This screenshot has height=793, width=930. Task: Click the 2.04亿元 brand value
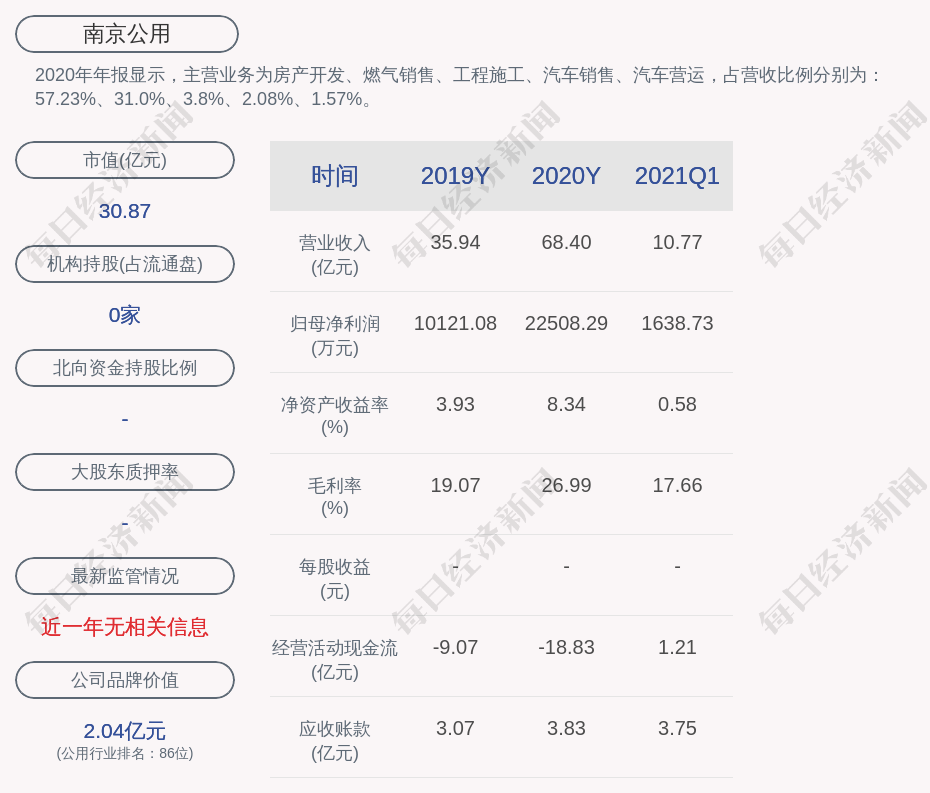125,731
